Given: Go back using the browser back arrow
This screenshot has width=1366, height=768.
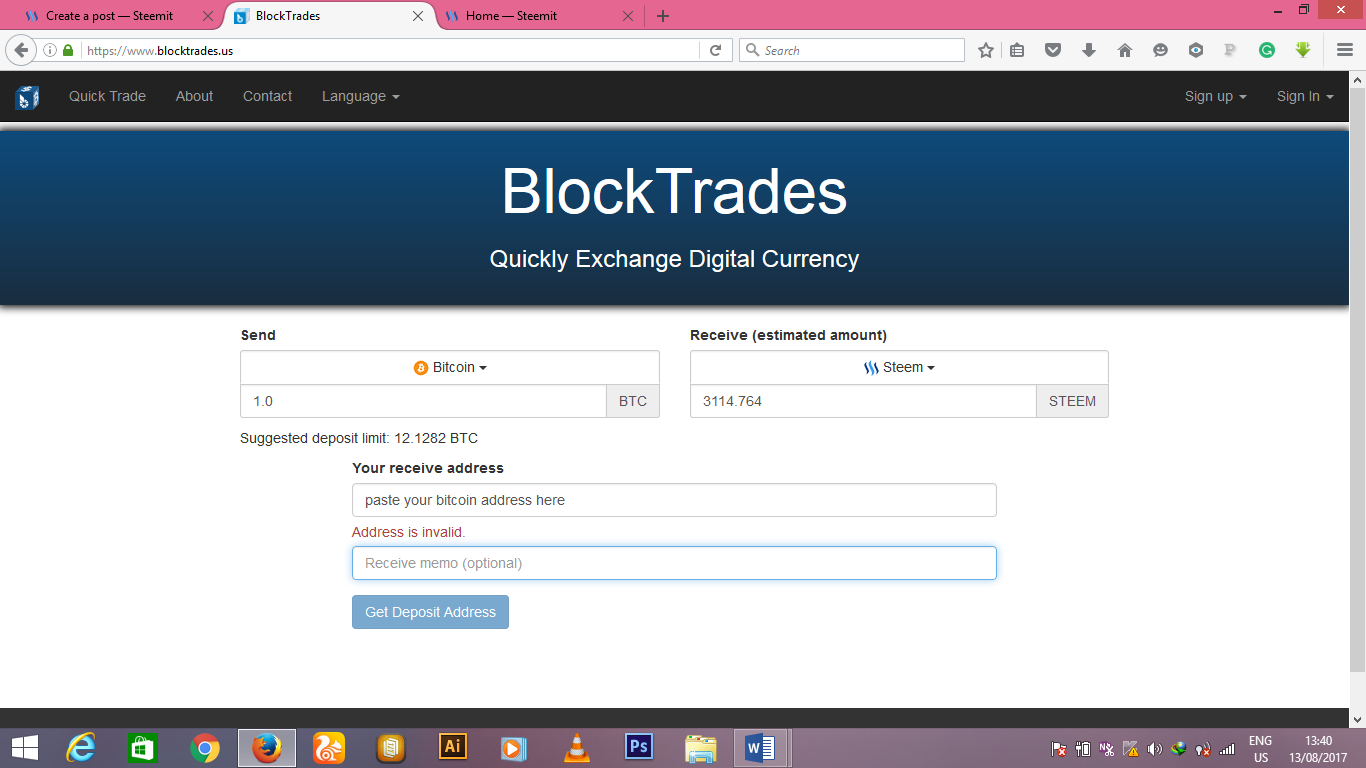Looking at the screenshot, I should click(21, 50).
